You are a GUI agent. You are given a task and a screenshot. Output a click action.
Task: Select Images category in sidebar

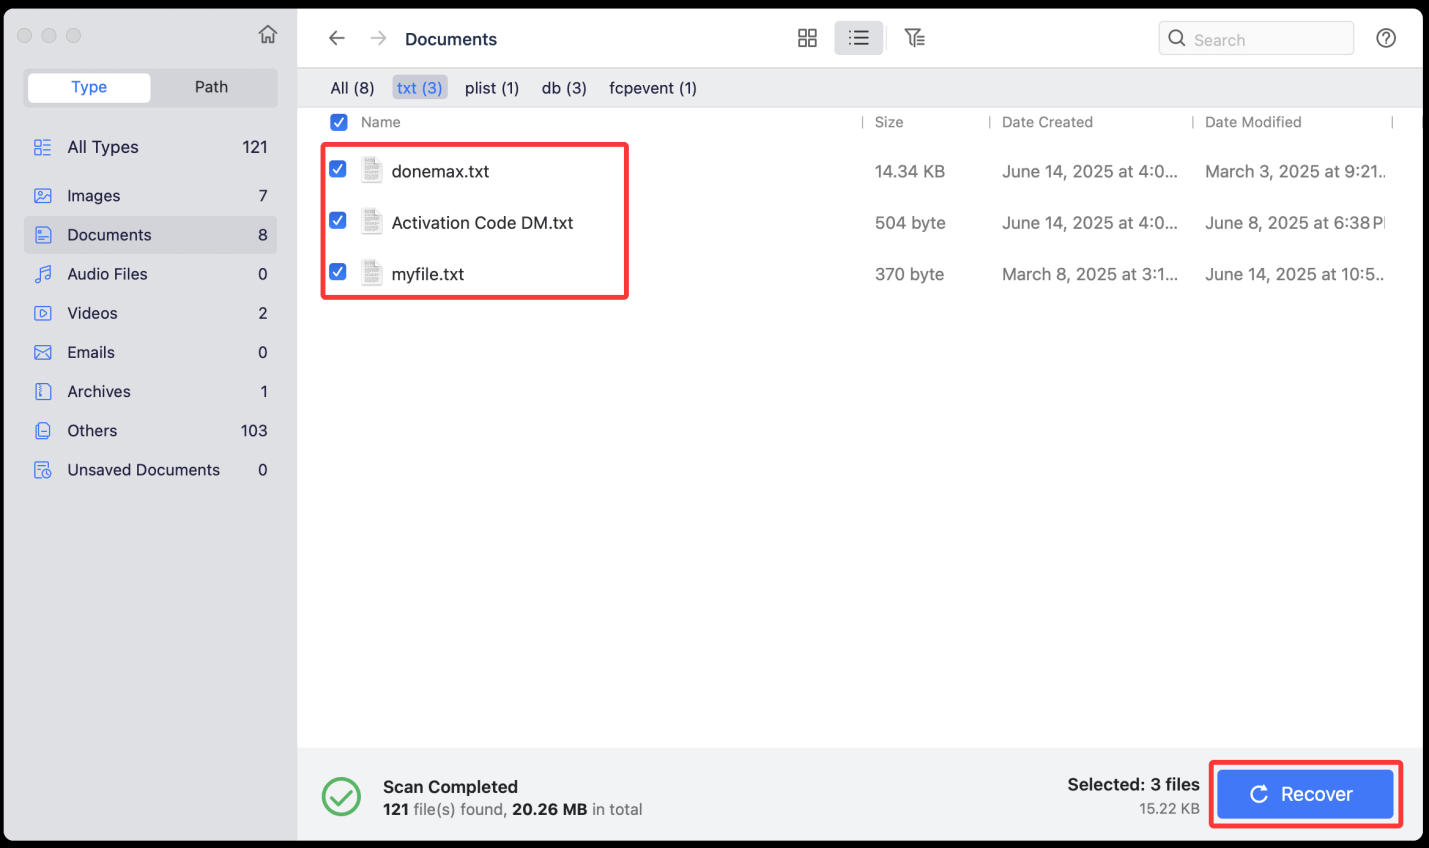(x=94, y=196)
